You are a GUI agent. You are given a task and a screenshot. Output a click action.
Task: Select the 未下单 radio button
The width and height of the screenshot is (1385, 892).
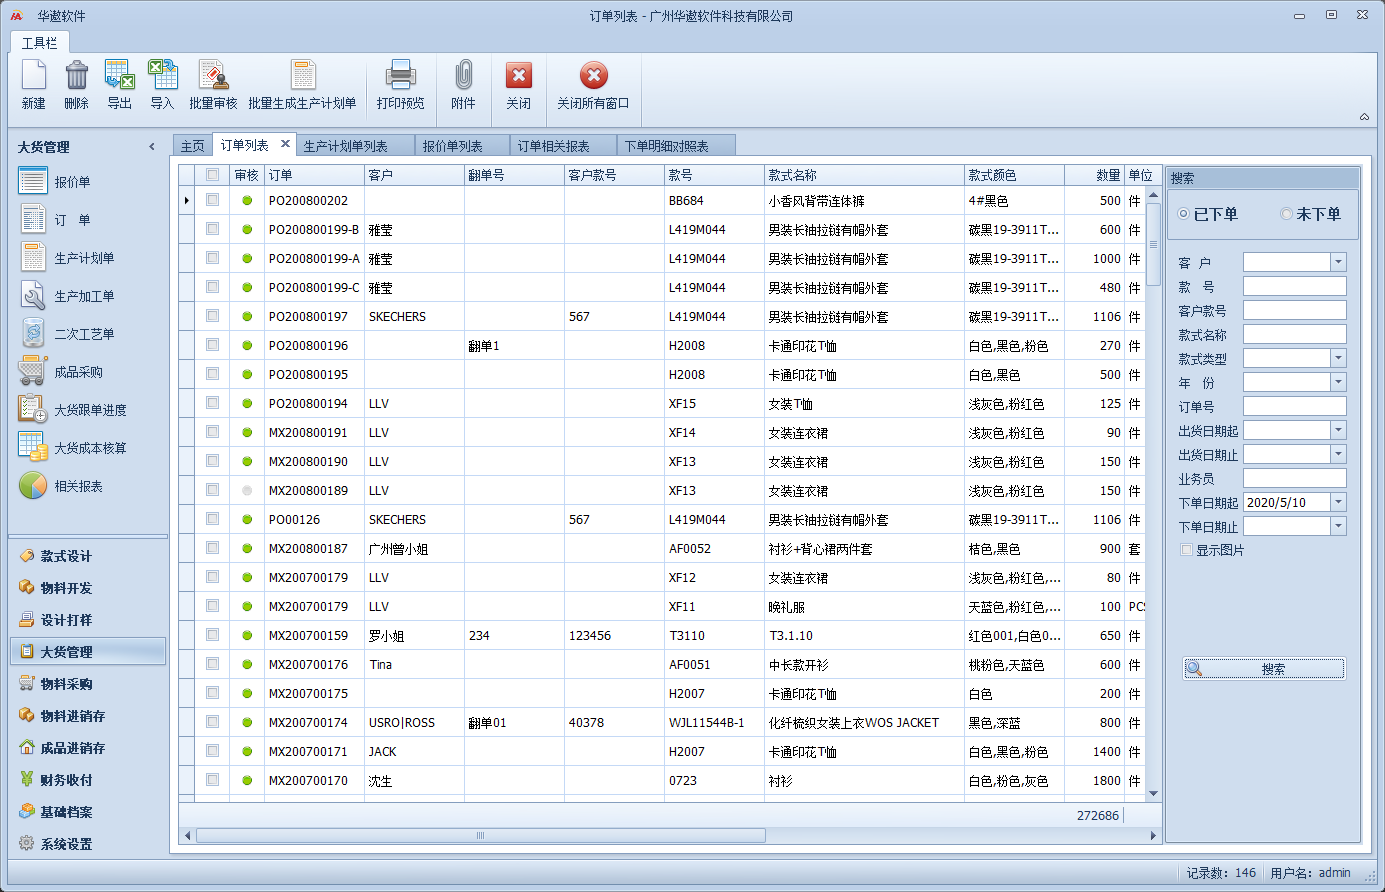coord(1287,214)
